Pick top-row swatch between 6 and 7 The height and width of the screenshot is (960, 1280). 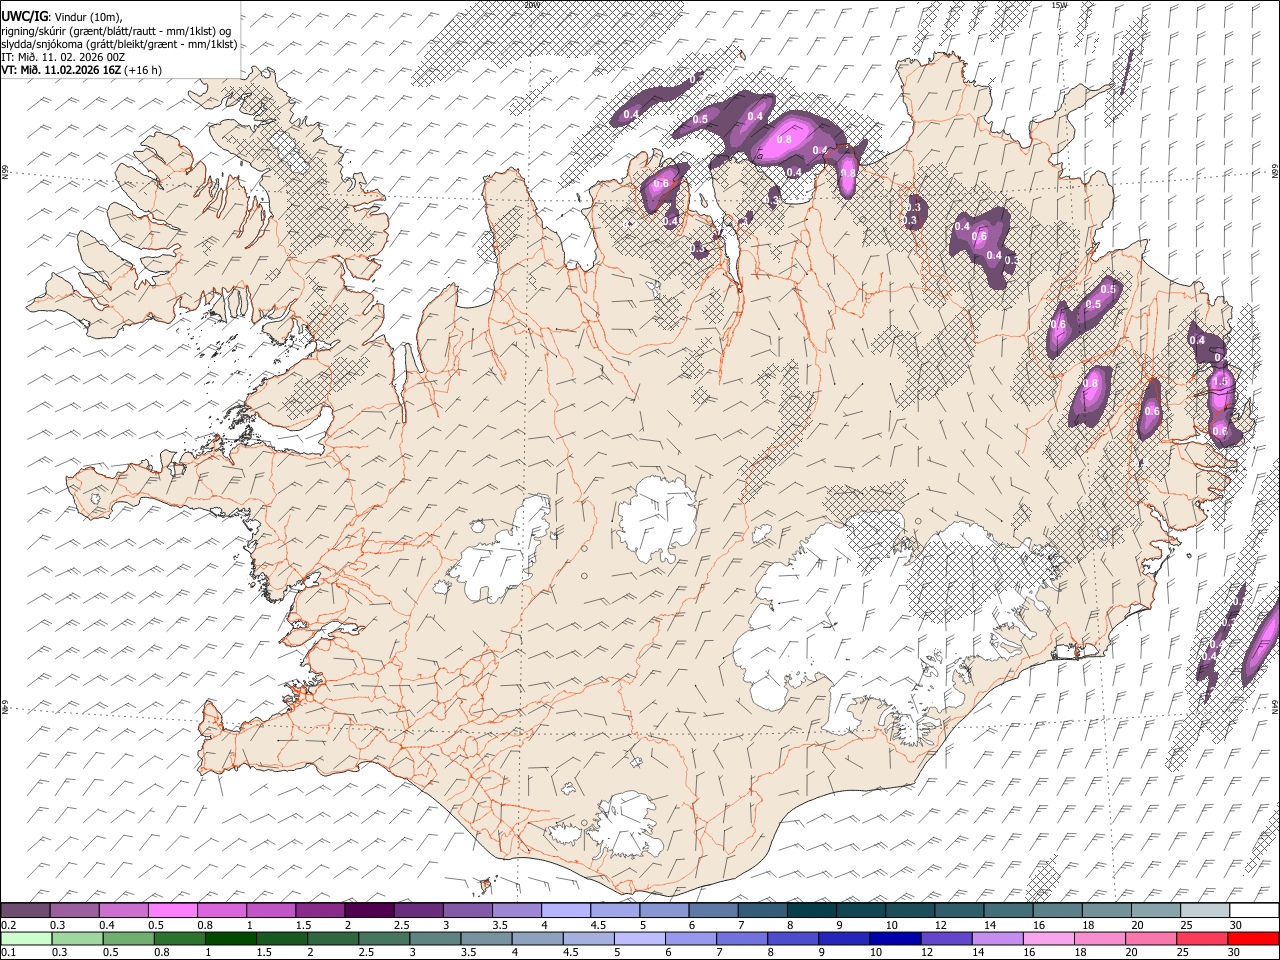pos(713,910)
